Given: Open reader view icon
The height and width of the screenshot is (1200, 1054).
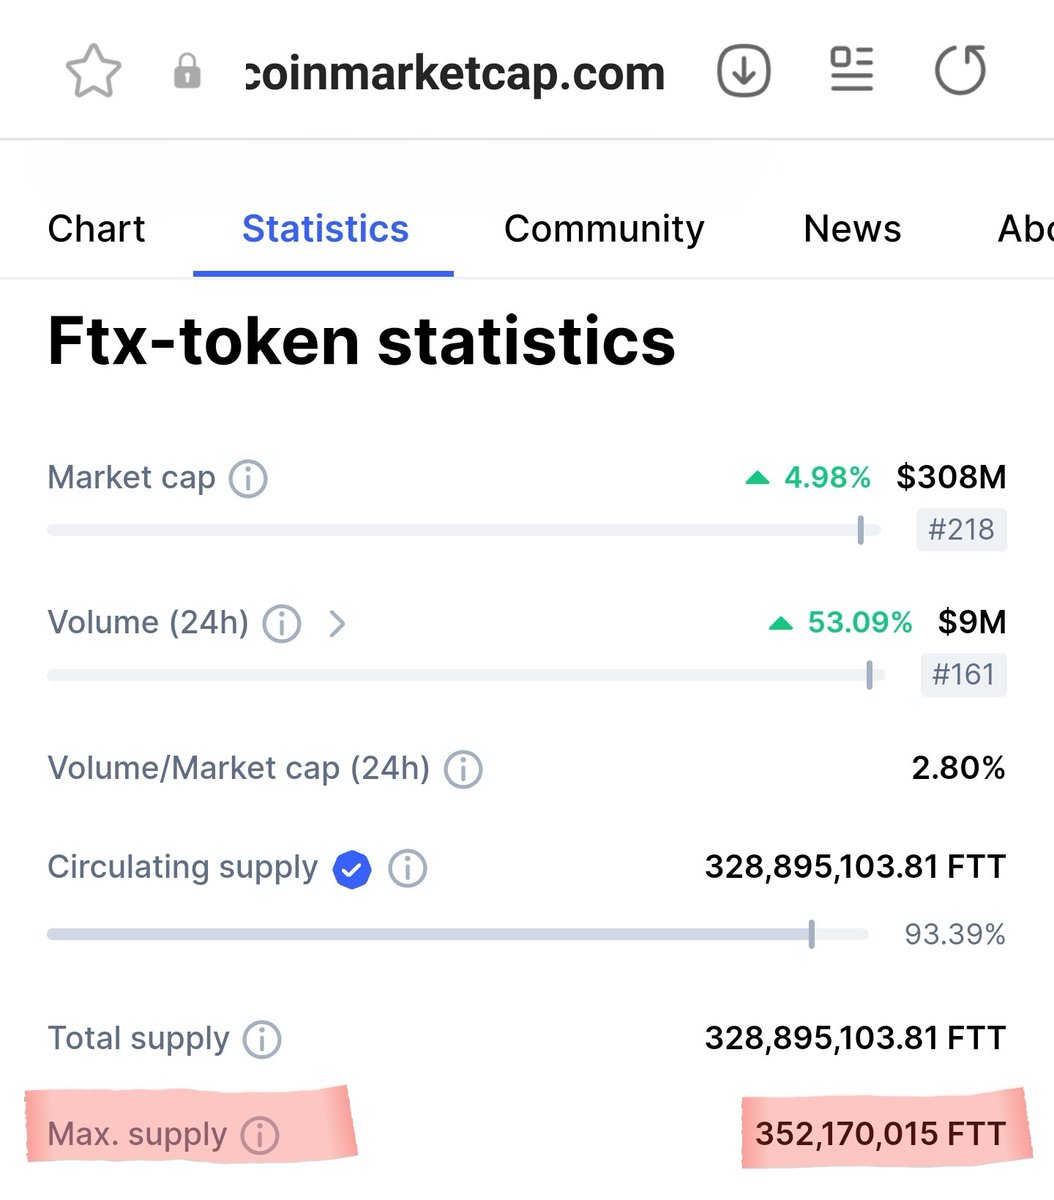Looking at the screenshot, I should tap(852, 70).
